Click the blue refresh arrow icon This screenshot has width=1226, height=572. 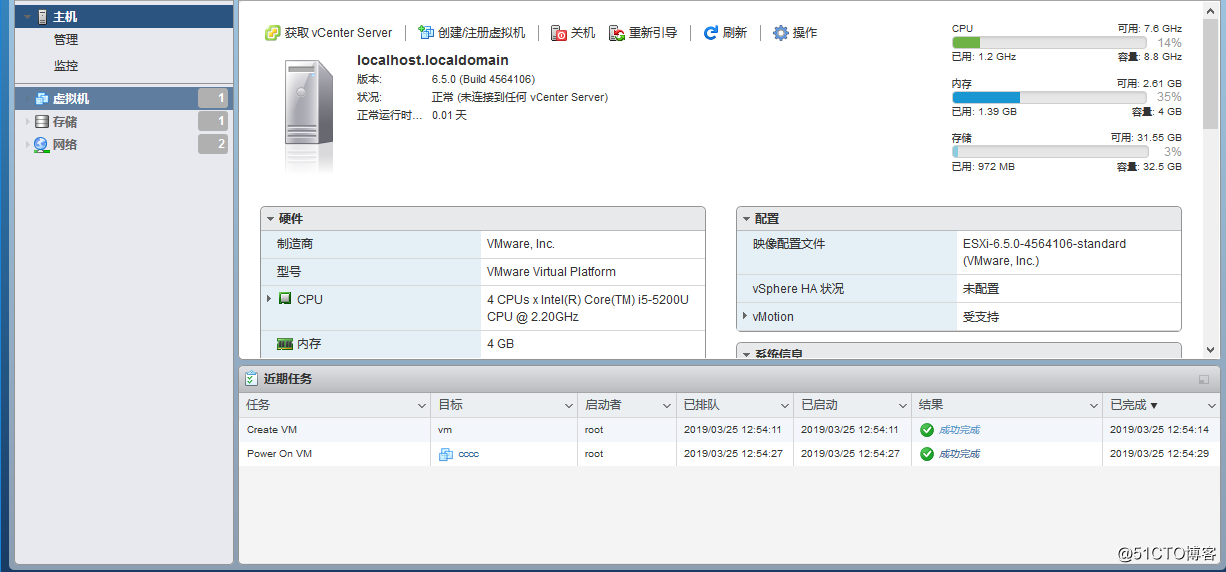pos(711,33)
